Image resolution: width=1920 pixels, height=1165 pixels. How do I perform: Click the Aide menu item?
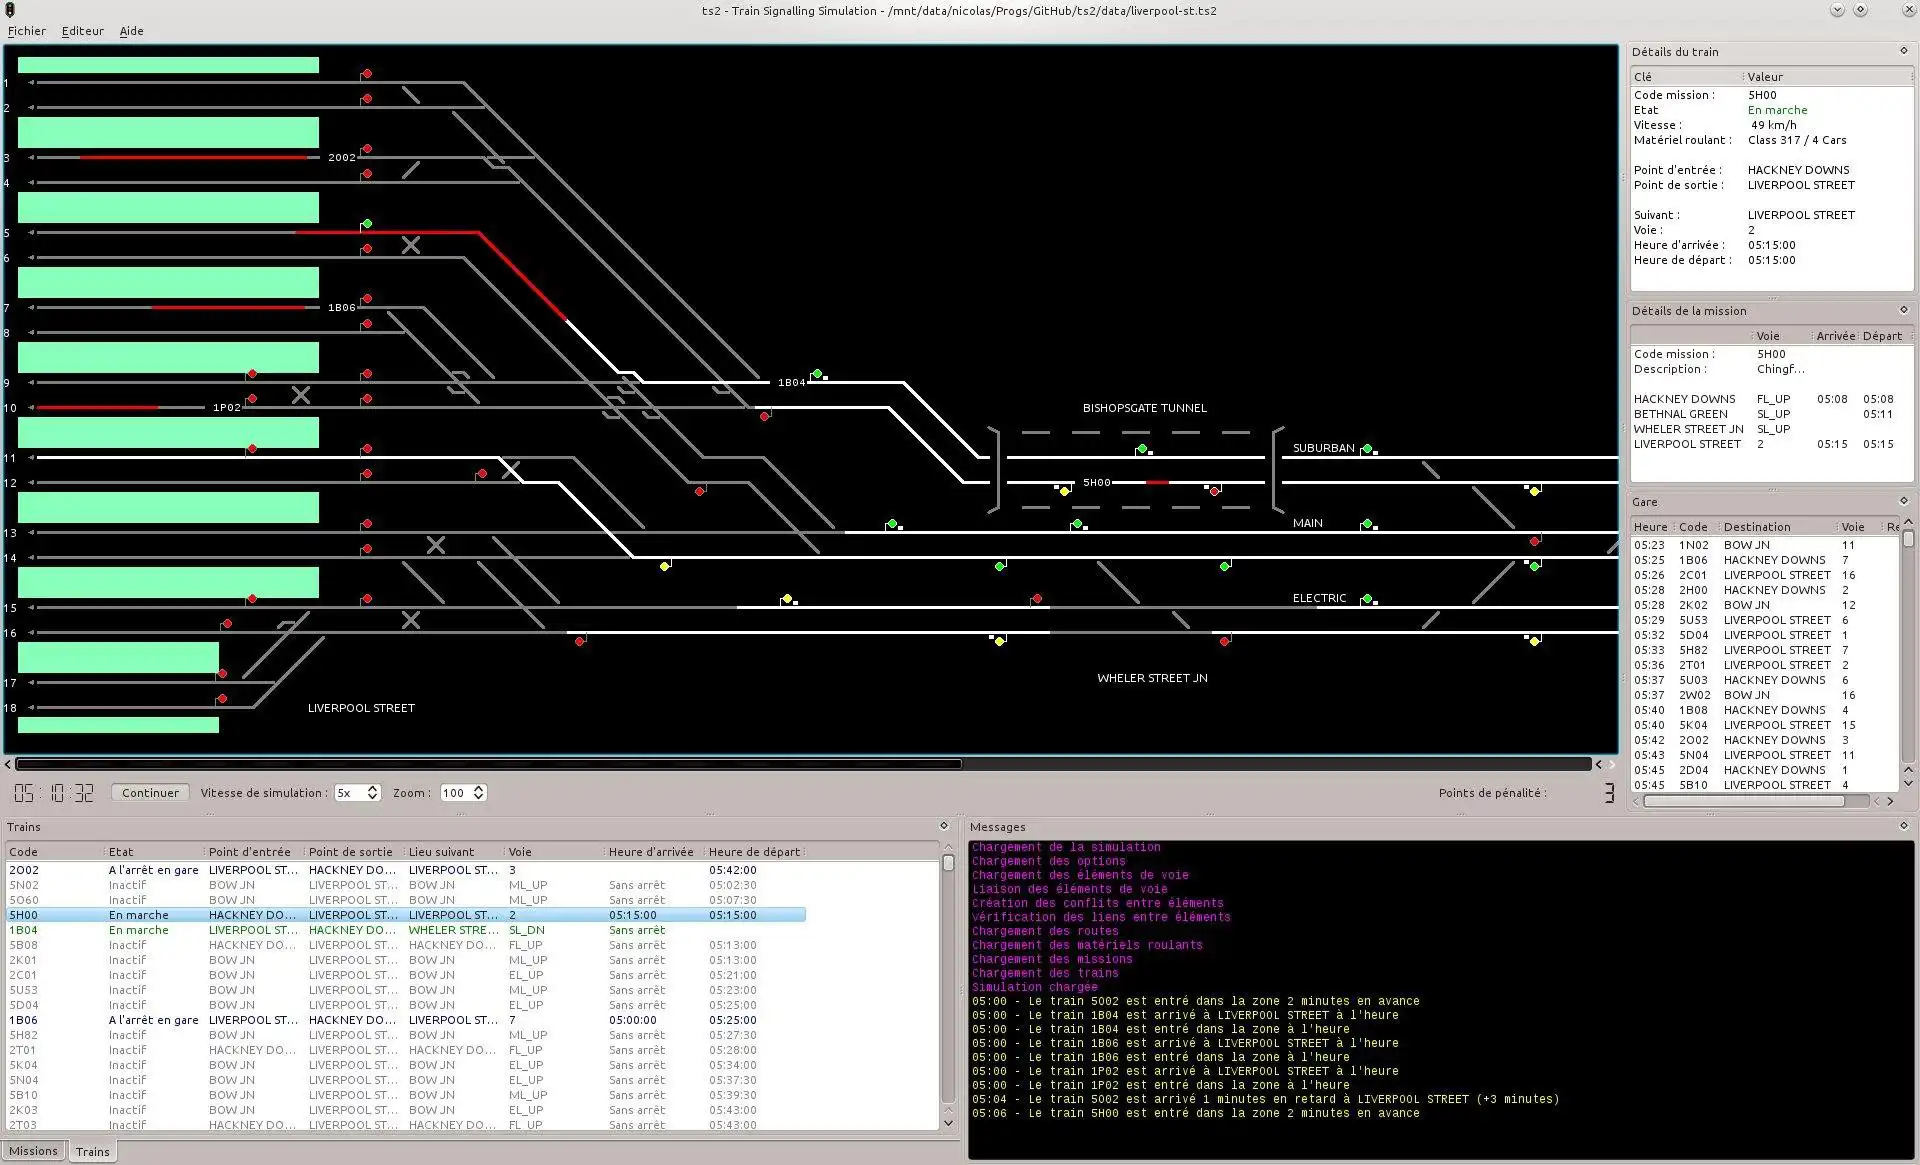tap(132, 30)
